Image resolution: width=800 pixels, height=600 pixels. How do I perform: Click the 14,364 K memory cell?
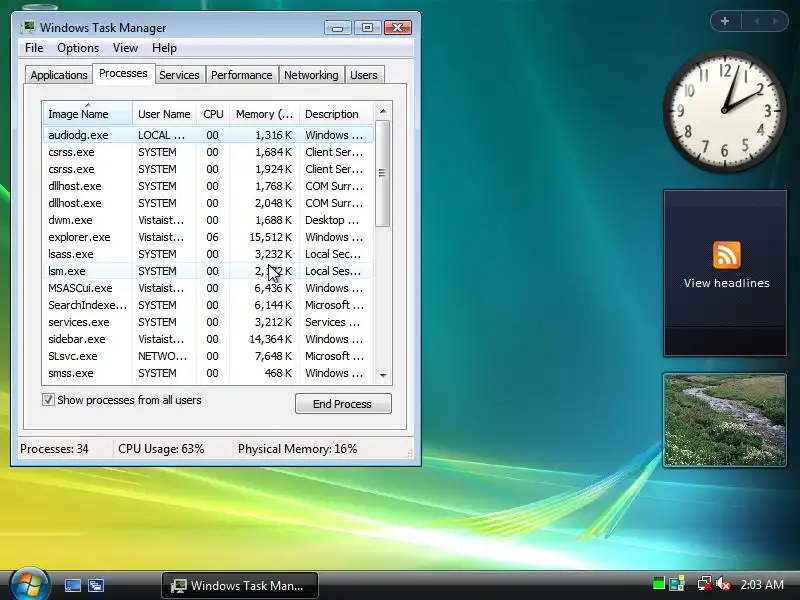click(270, 339)
